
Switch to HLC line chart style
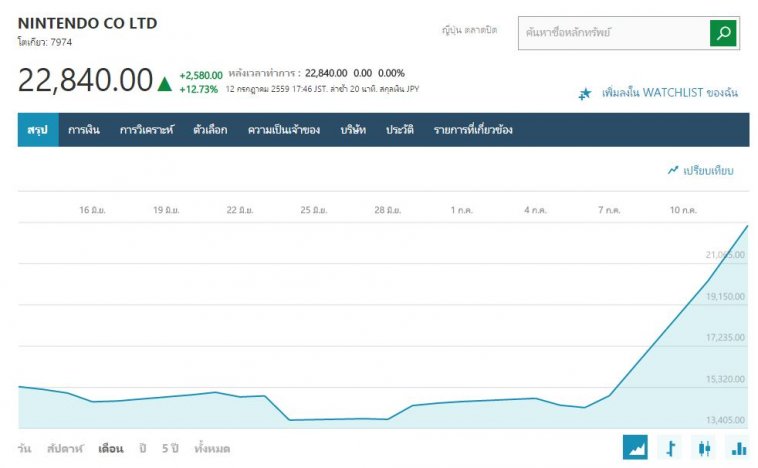(x=671, y=448)
